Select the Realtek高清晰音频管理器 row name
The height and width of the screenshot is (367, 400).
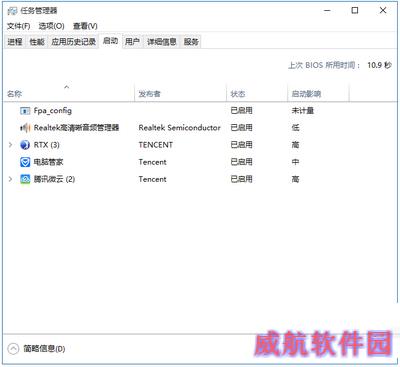(76, 128)
